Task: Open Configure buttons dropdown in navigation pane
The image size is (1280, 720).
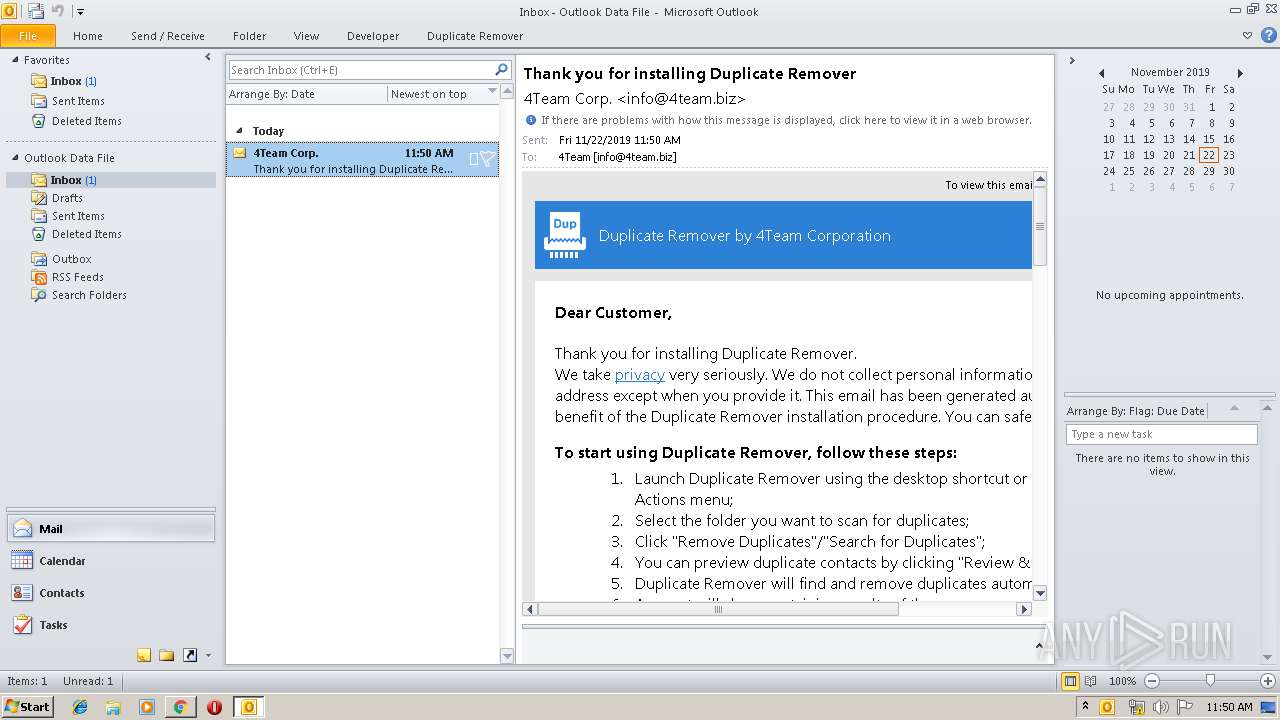Action: click(208, 656)
